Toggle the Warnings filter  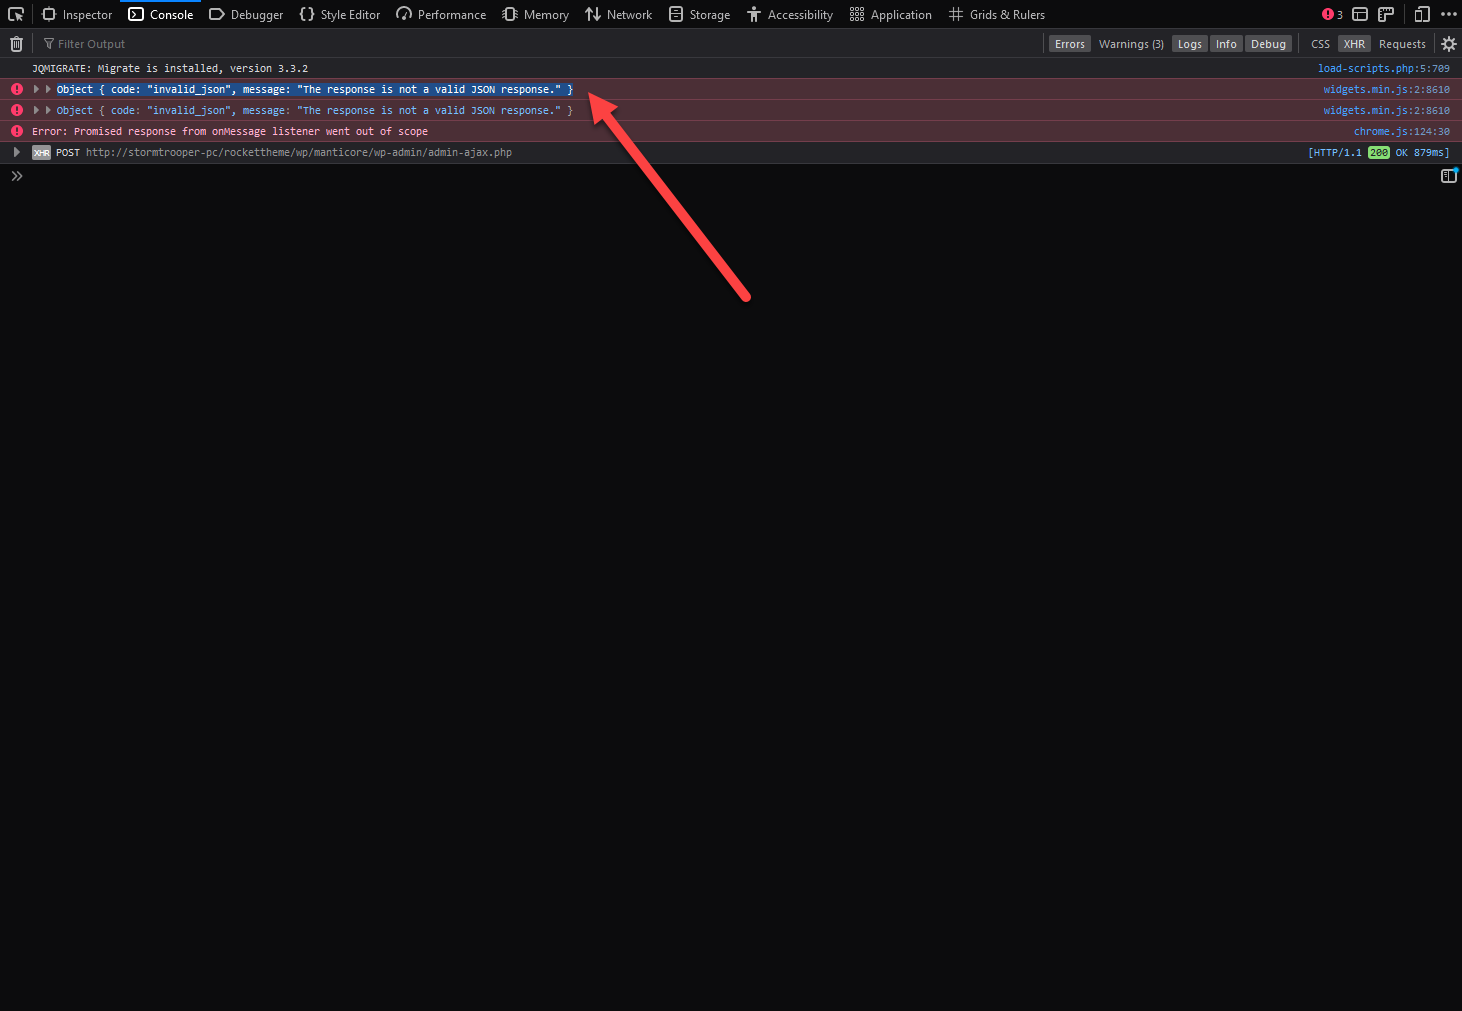(x=1131, y=44)
